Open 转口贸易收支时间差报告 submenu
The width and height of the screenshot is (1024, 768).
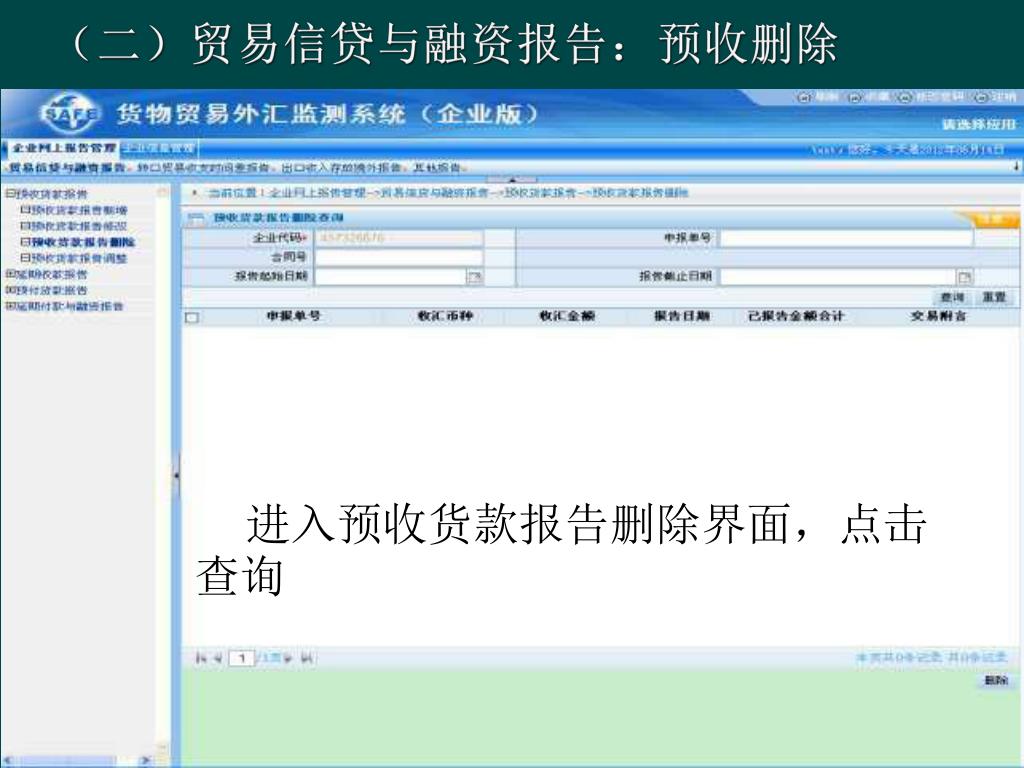pos(206,168)
